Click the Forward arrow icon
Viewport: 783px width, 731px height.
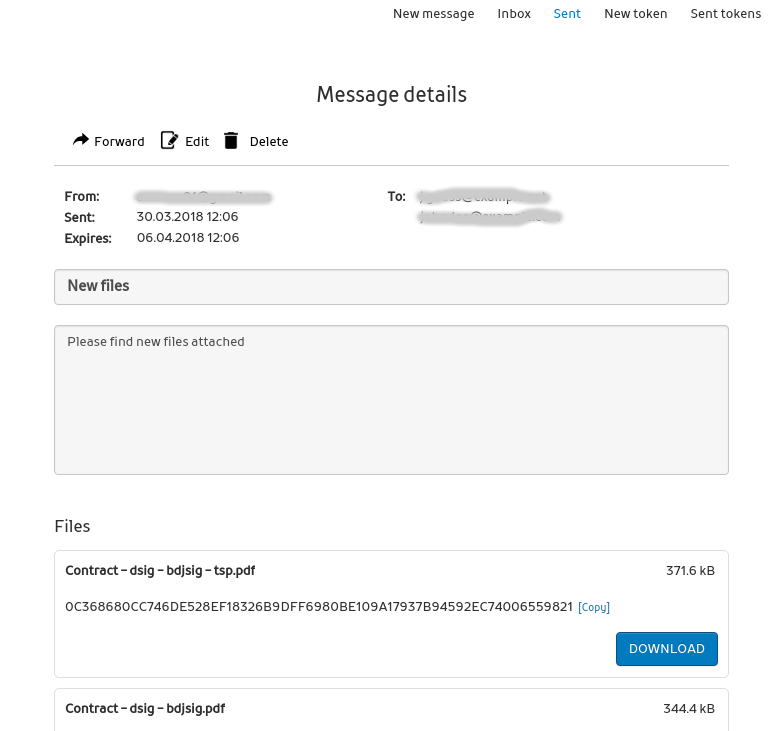(81, 141)
